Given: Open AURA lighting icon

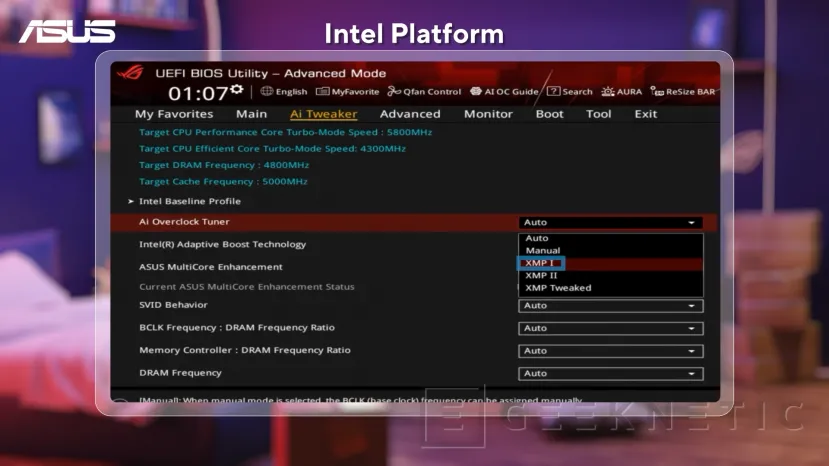Looking at the screenshot, I should coord(607,92).
